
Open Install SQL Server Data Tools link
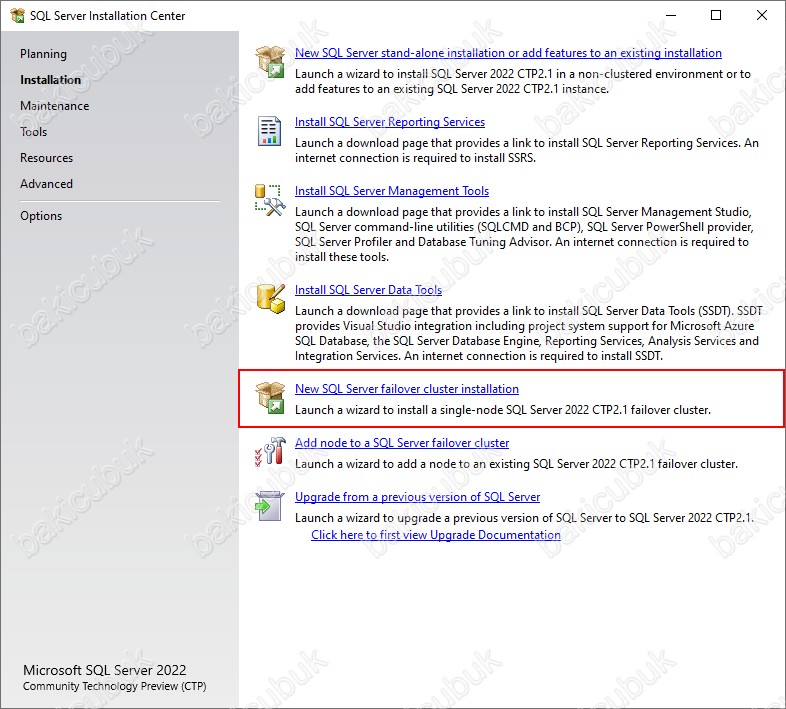(368, 290)
